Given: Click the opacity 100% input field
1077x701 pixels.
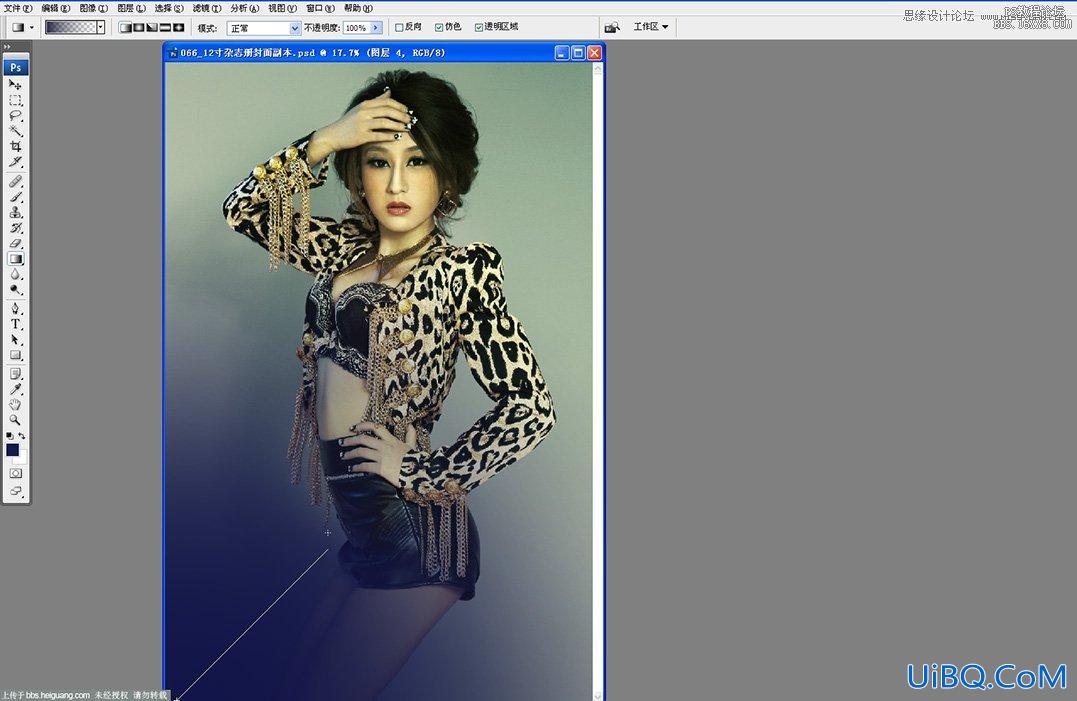Looking at the screenshot, I should click(356, 28).
